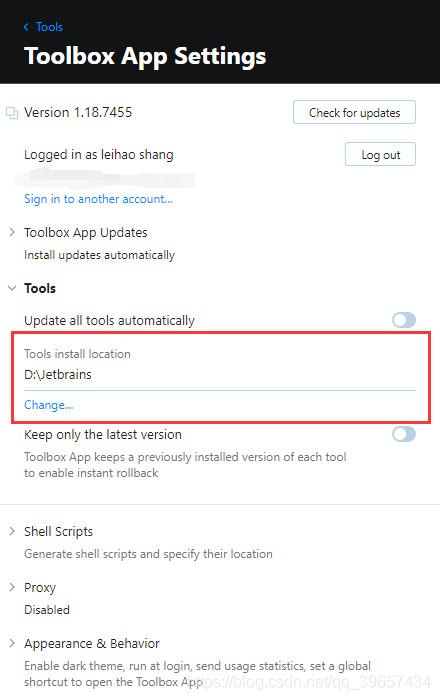Viewport: 440px width, 700px height.
Task: Click the Shell Scripts heading
Action: [x=58, y=532]
